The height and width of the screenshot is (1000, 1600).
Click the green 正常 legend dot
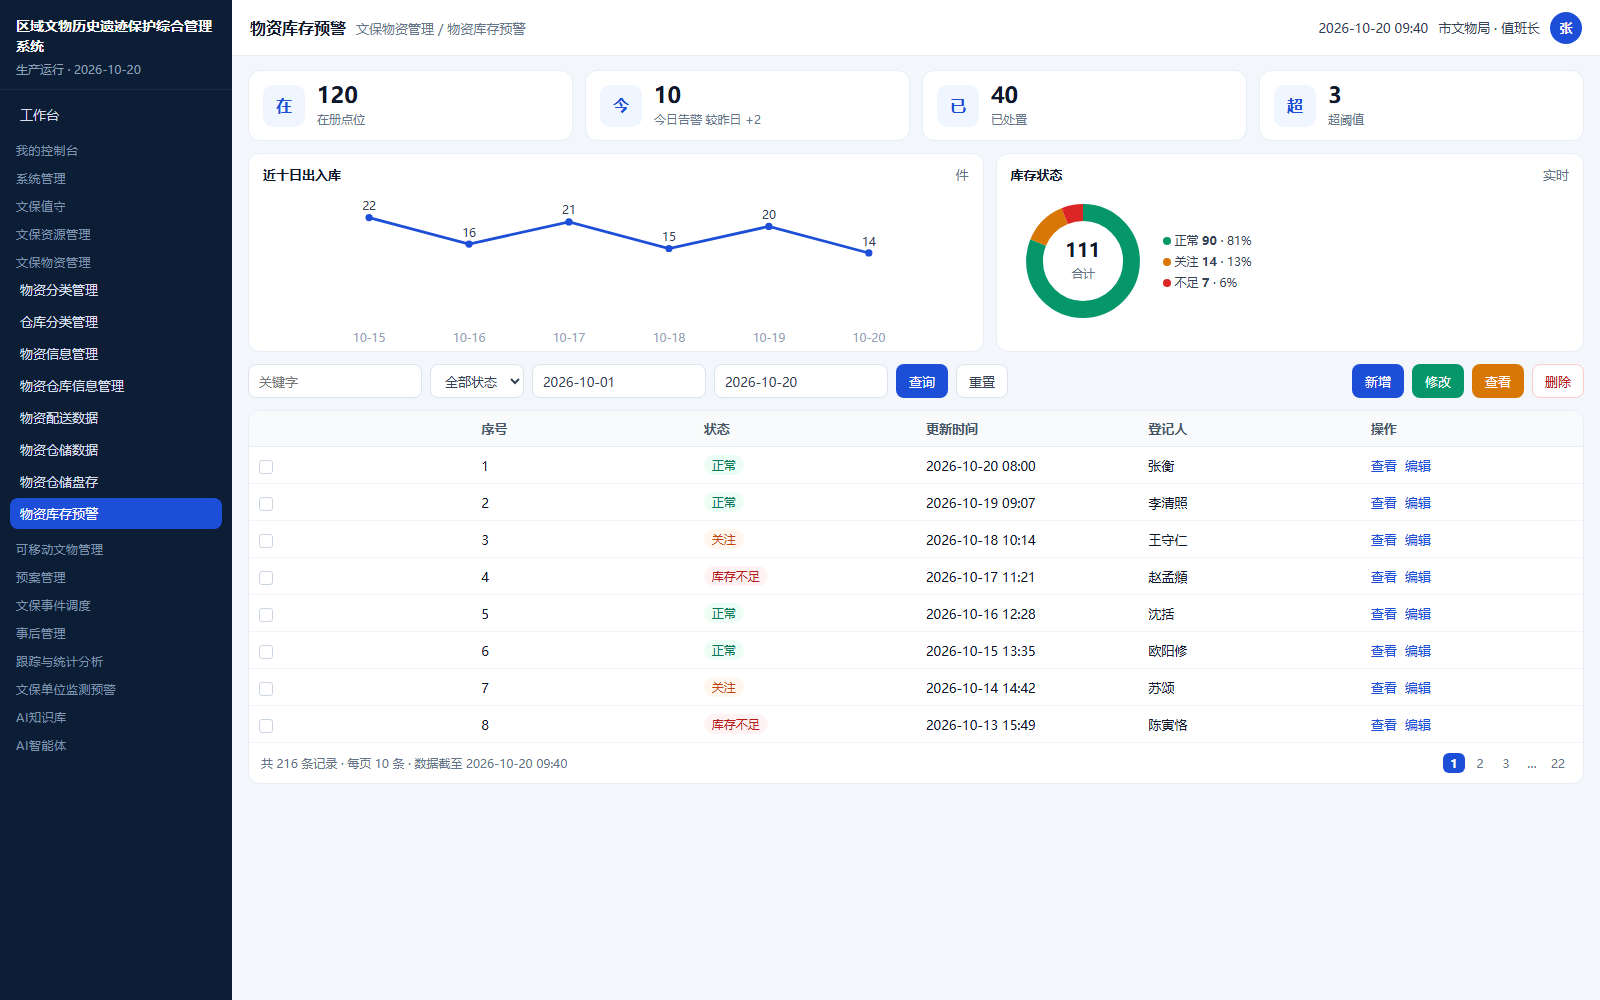point(1167,241)
